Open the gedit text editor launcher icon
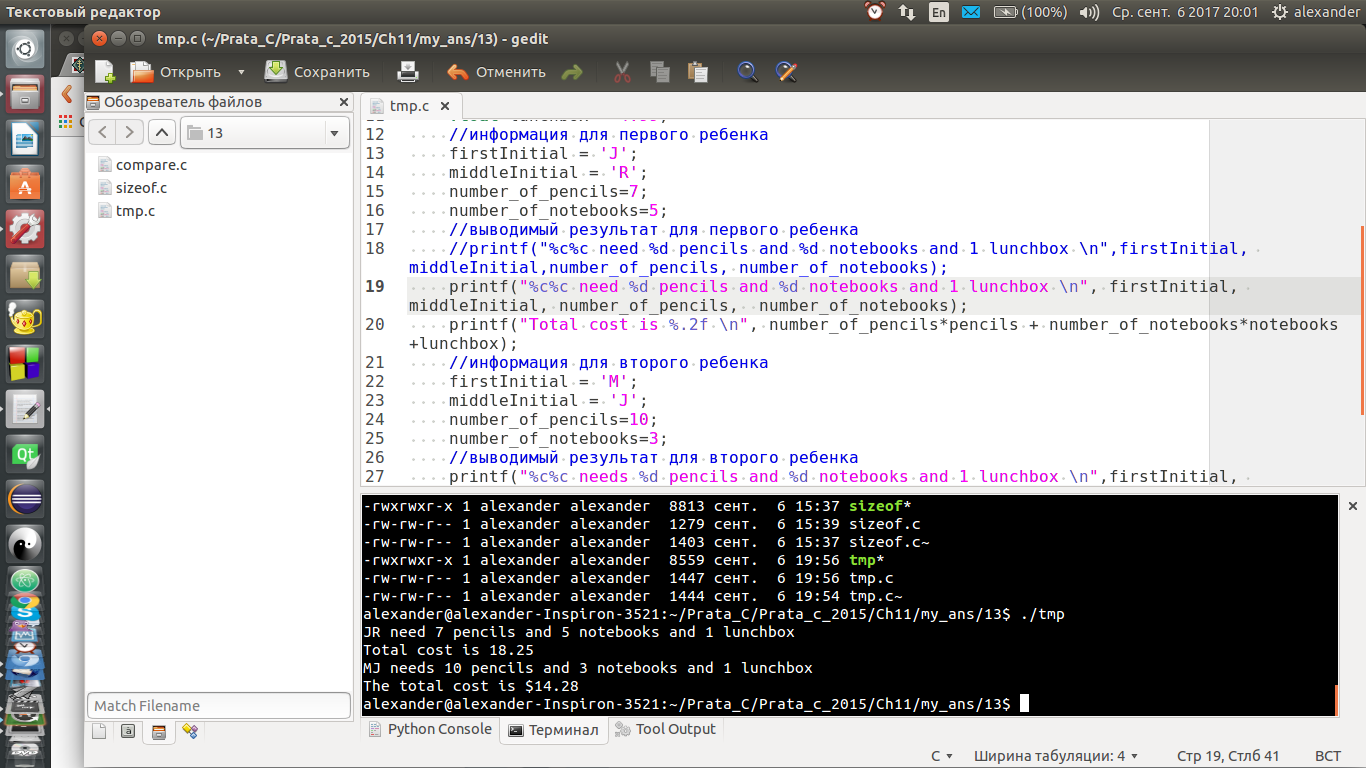The height and width of the screenshot is (768, 1366). pos(25,409)
